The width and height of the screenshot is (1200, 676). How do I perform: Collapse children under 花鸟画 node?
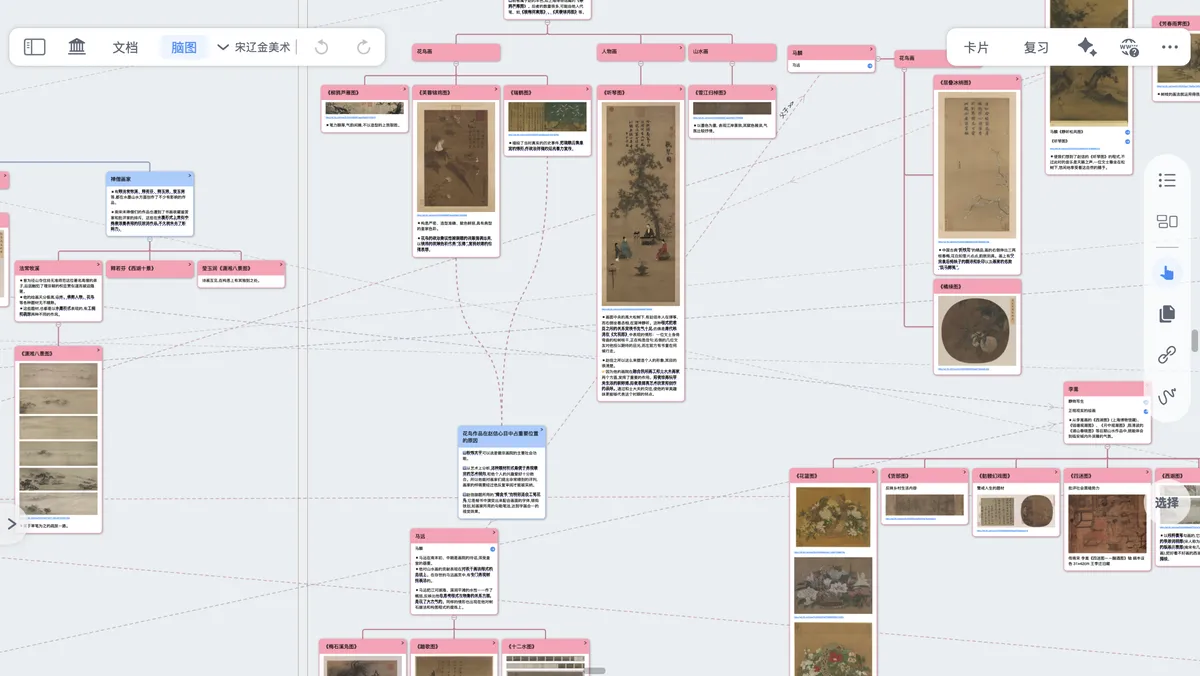(x=456, y=62)
